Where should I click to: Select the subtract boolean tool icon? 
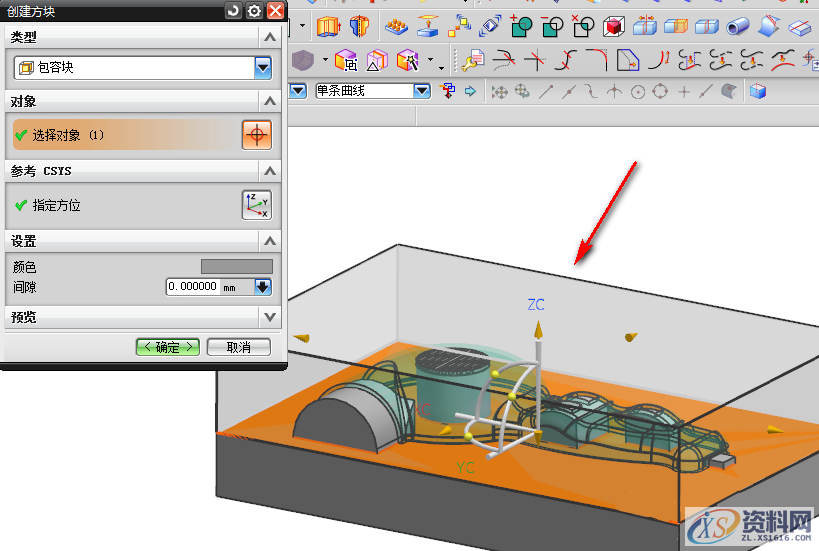coord(551,26)
